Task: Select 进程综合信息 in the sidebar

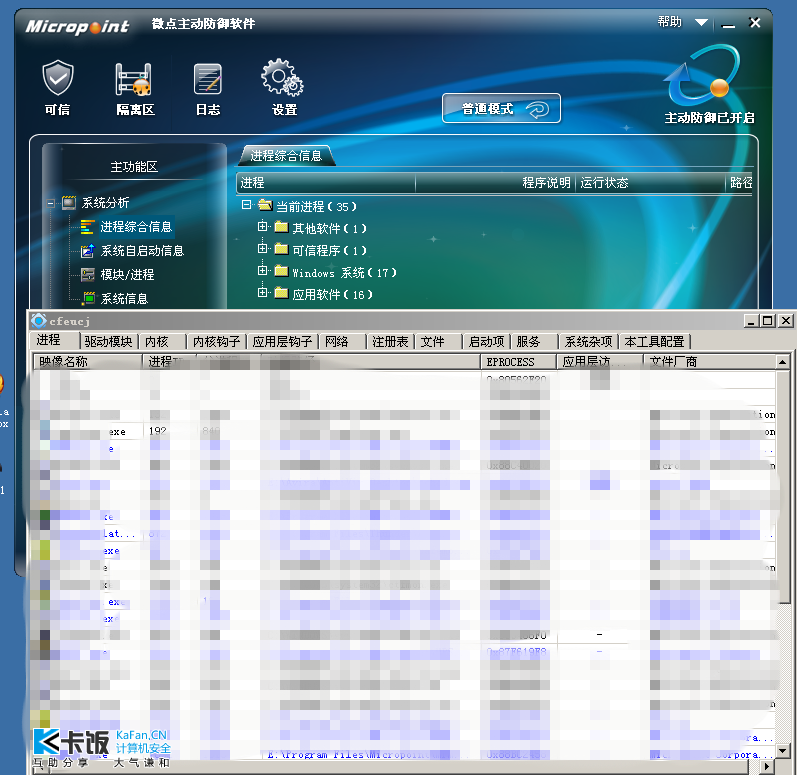Action: click(x=136, y=227)
